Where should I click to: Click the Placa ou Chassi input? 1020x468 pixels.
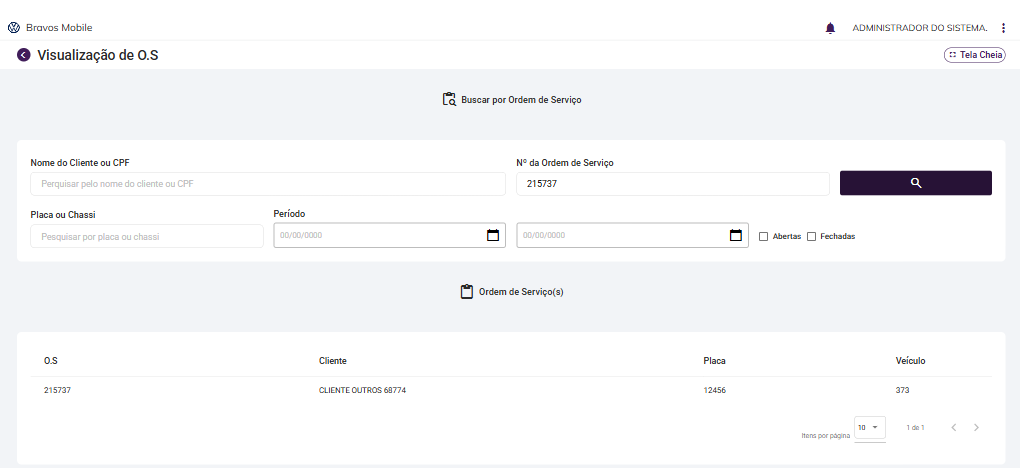(147, 236)
